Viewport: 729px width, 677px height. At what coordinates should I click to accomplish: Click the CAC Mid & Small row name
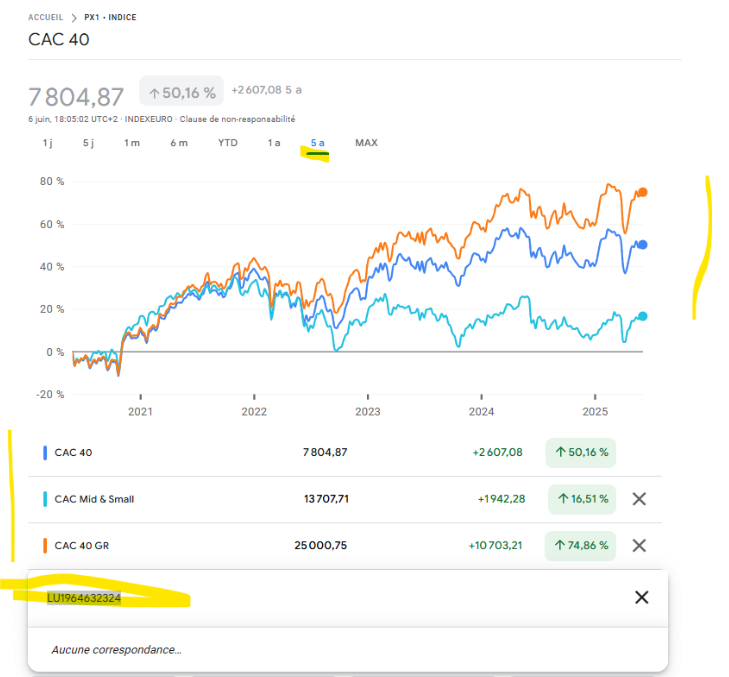(x=94, y=499)
